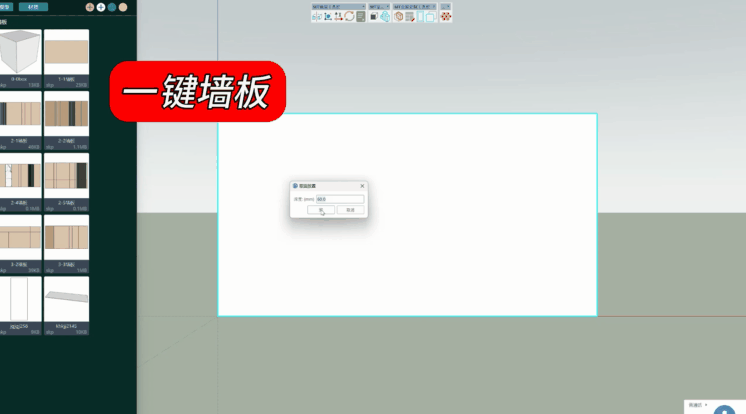This screenshot has height=414, width=746.
Task: Click the gray document panel toolbar icon
Action: coord(360,17)
